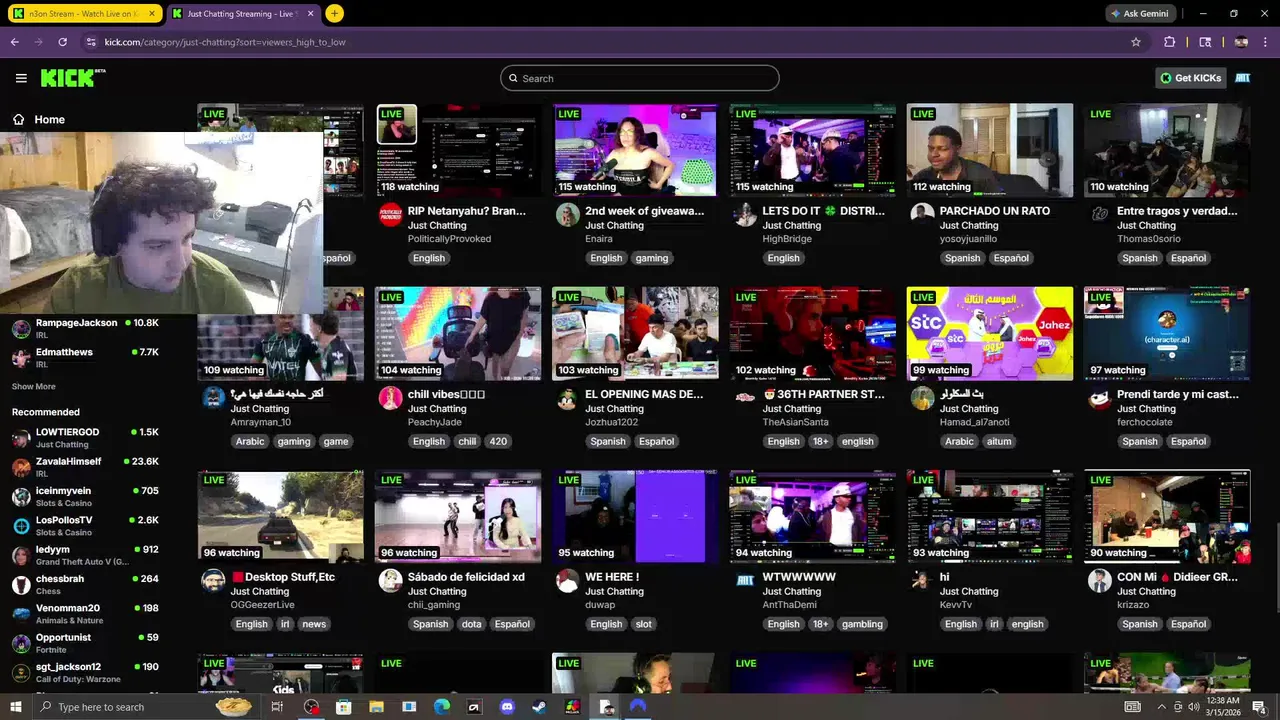Viewport: 1280px width, 720px height.
Task: Click the Home icon in sidebar
Action: pyautogui.click(x=18, y=119)
